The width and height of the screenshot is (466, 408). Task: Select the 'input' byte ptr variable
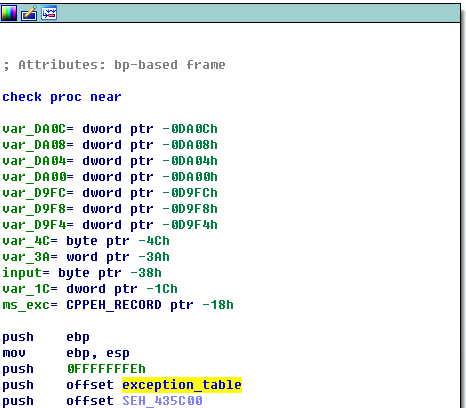[82, 273]
